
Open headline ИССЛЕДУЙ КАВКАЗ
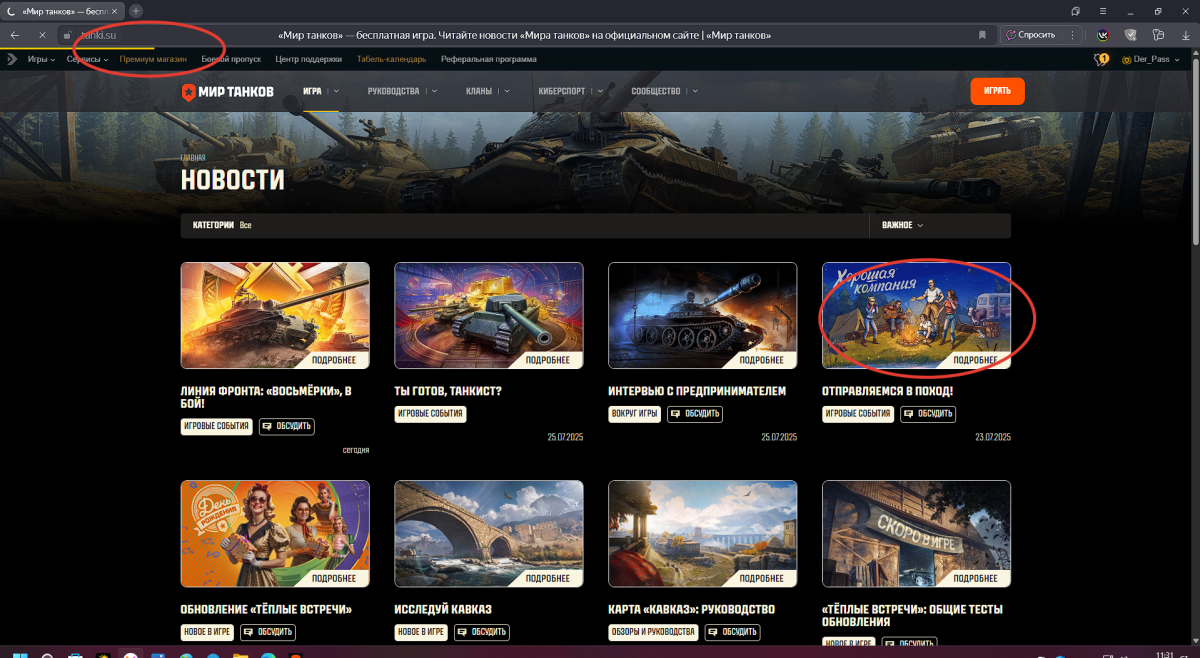[443, 609]
